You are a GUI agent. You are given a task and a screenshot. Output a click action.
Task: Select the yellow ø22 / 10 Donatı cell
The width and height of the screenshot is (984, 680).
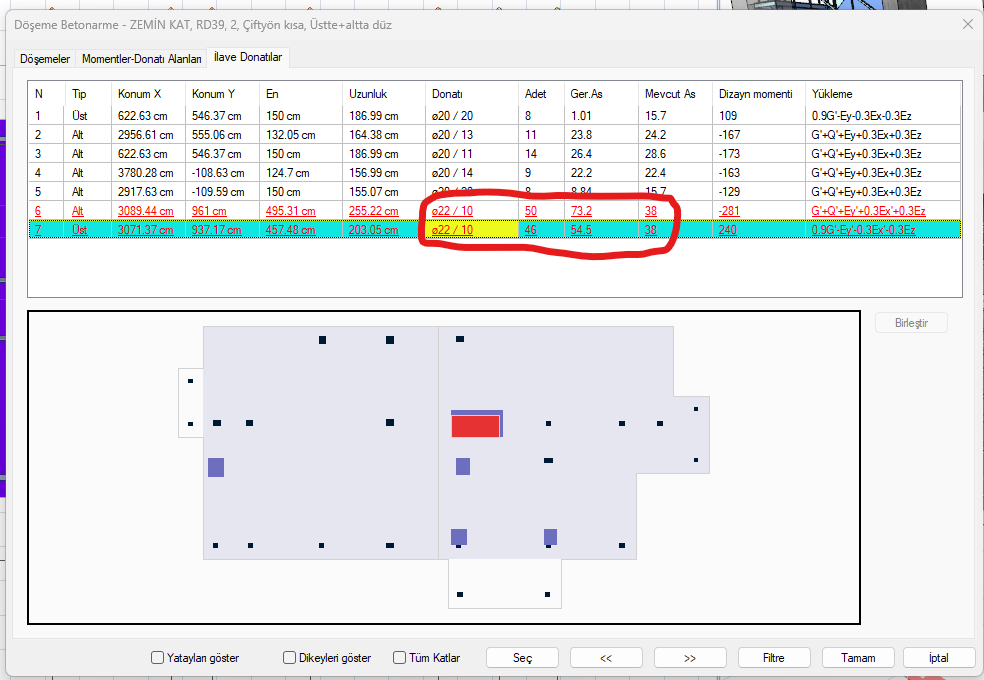tap(472, 230)
